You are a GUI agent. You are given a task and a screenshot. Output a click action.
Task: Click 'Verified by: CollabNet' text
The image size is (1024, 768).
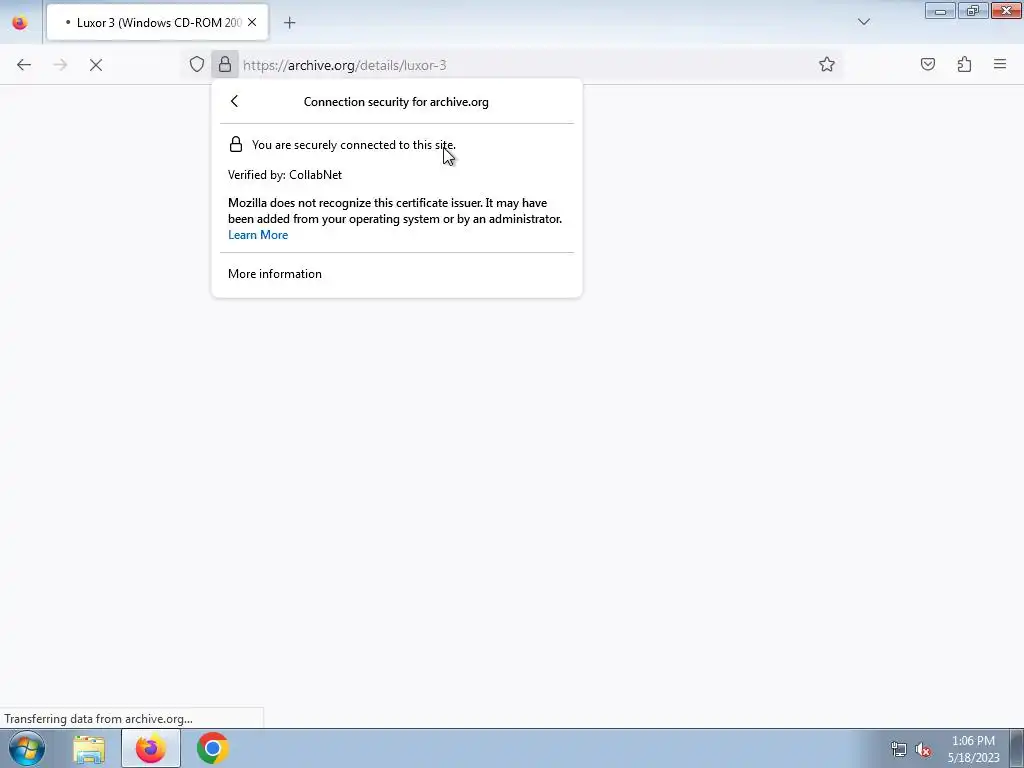[x=285, y=175]
